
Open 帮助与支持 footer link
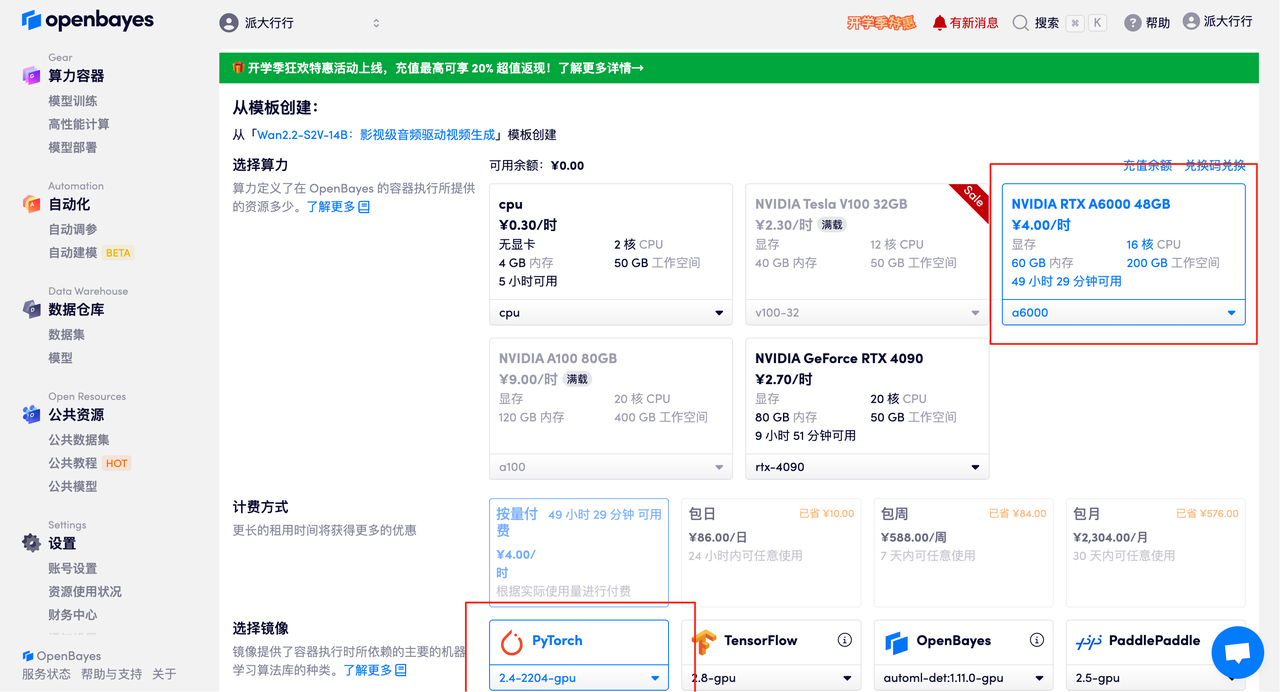point(112,675)
